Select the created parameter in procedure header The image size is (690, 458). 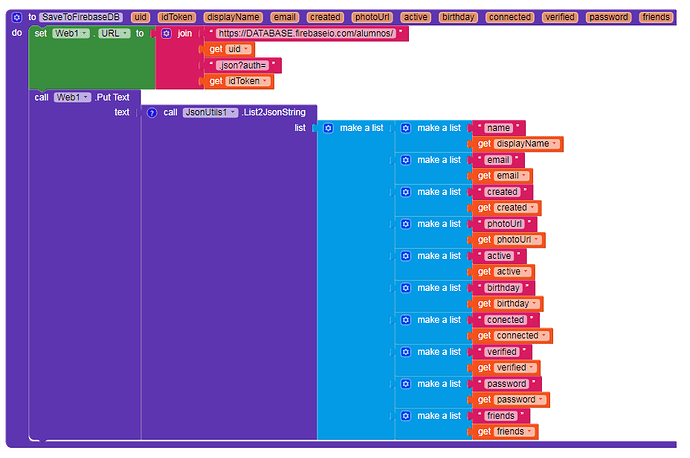pyautogui.click(x=325, y=17)
